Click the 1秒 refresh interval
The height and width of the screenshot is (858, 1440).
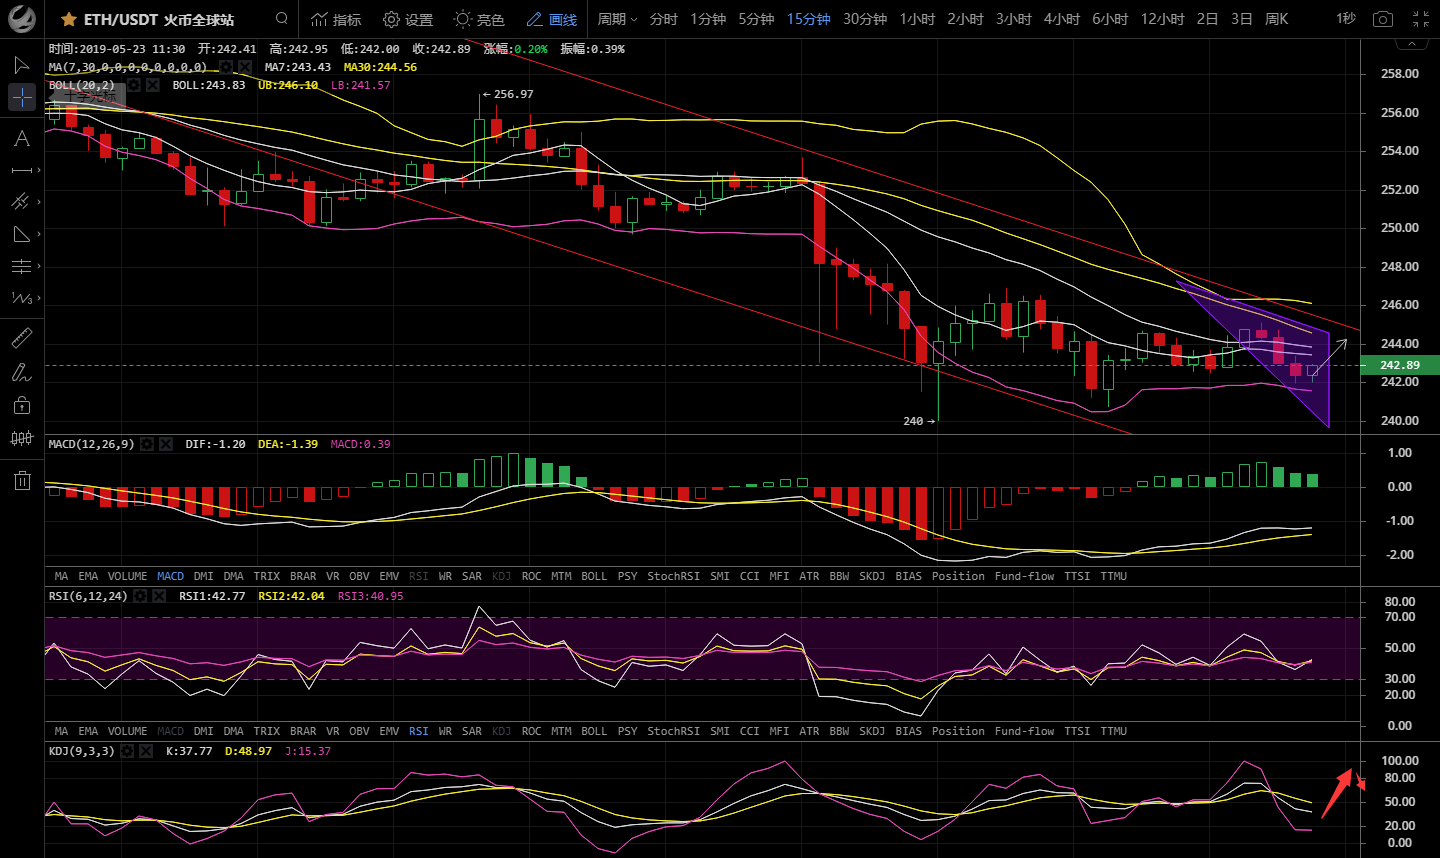click(x=1346, y=19)
